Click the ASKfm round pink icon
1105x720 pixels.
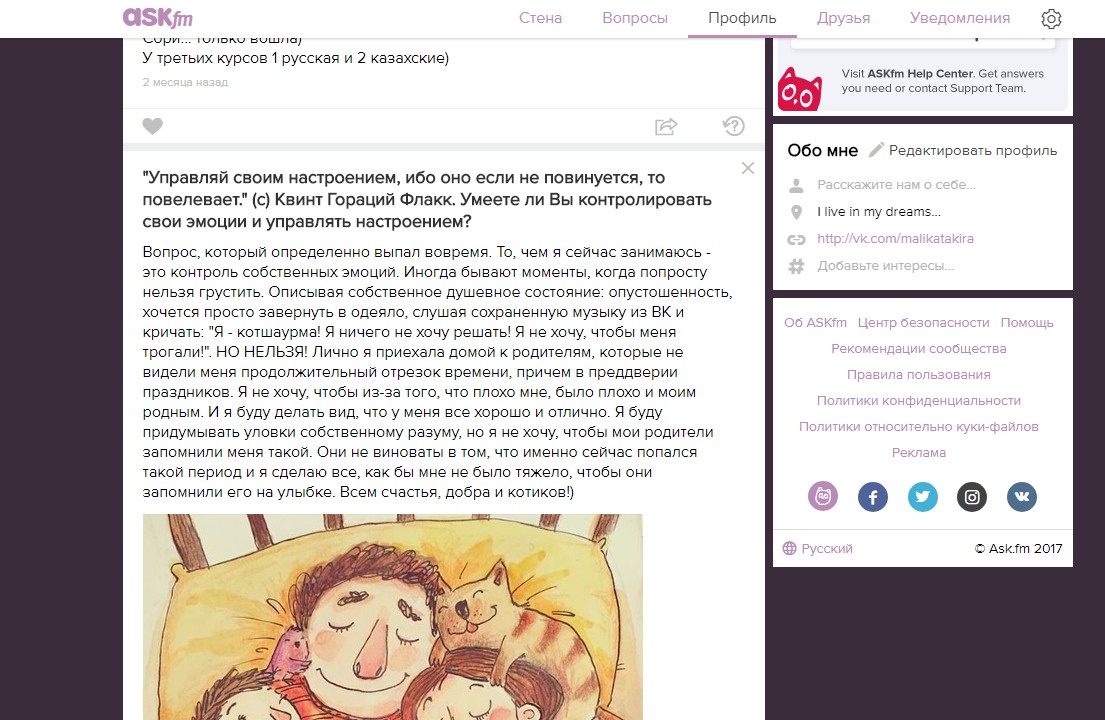[822, 497]
